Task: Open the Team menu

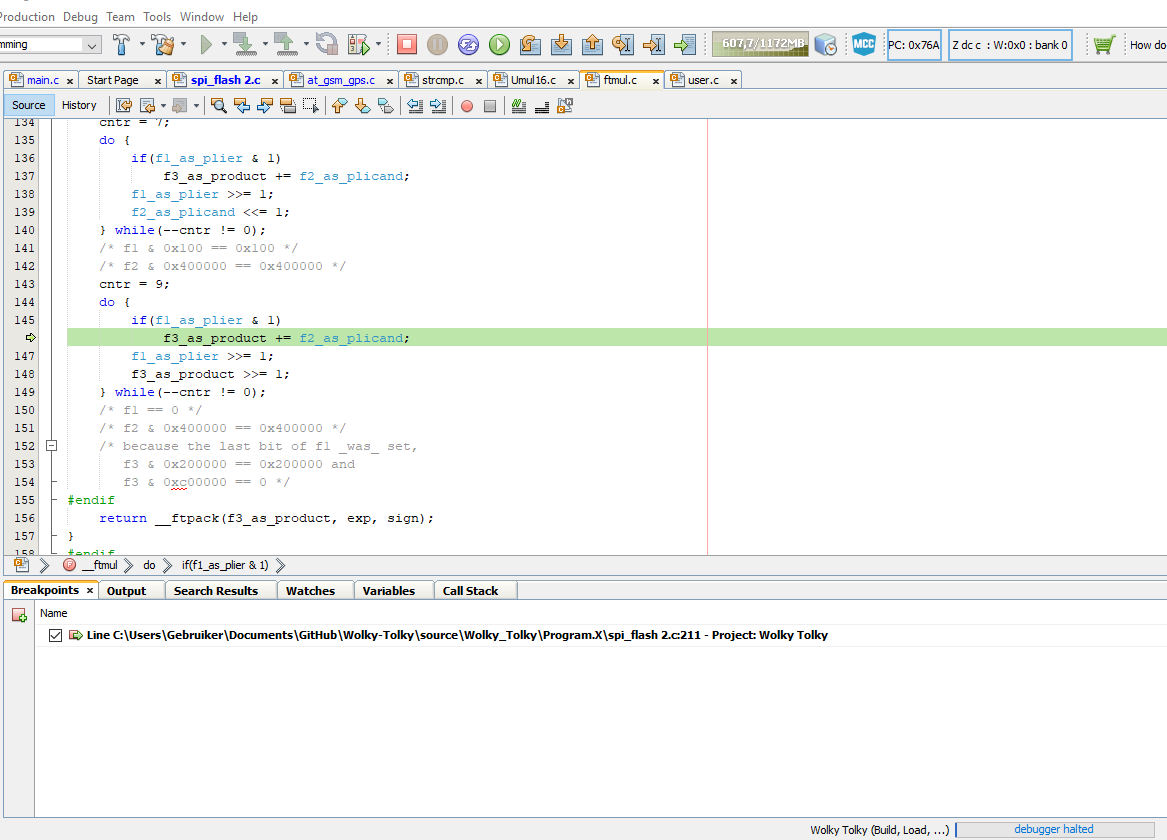Action: [x=120, y=16]
